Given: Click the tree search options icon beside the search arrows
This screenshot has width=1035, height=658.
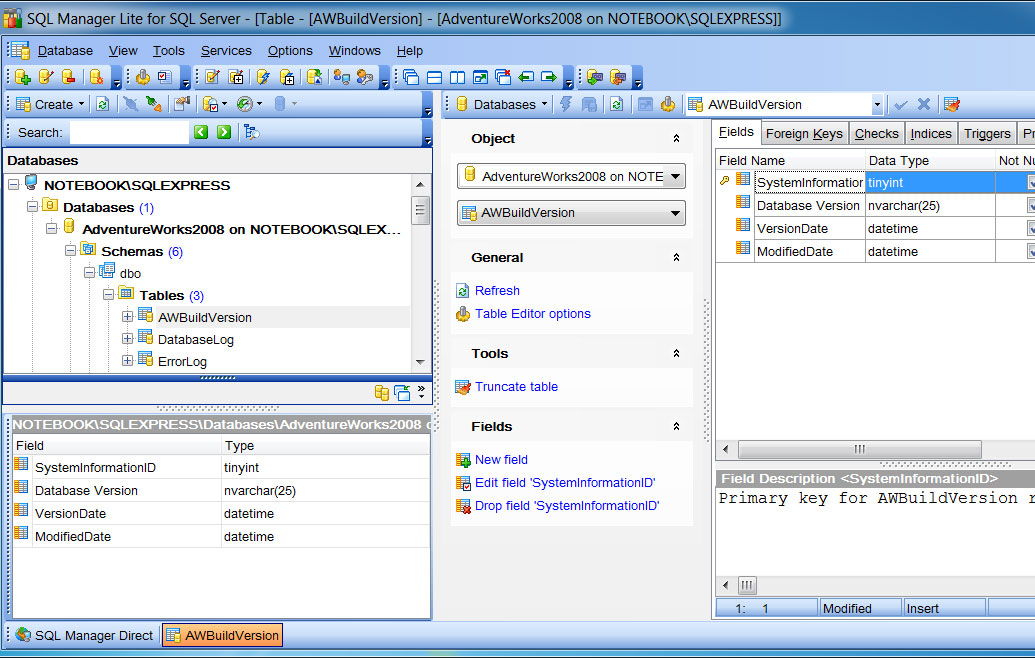Looking at the screenshot, I should [x=251, y=132].
